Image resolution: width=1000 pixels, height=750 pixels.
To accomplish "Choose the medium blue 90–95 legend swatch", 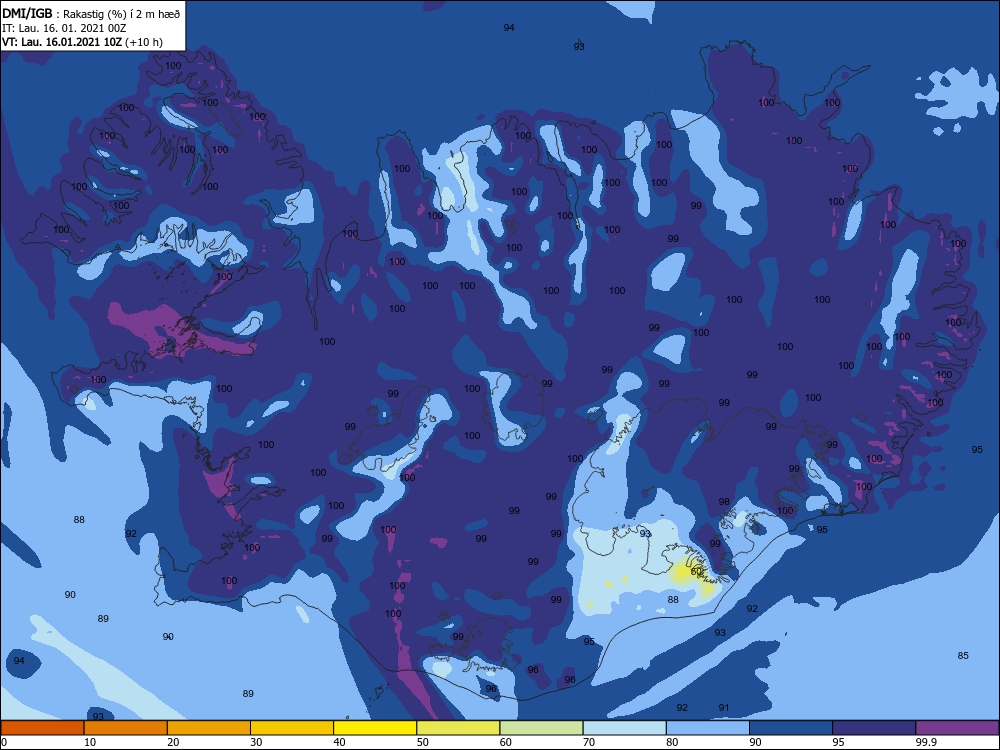I will click(791, 728).
